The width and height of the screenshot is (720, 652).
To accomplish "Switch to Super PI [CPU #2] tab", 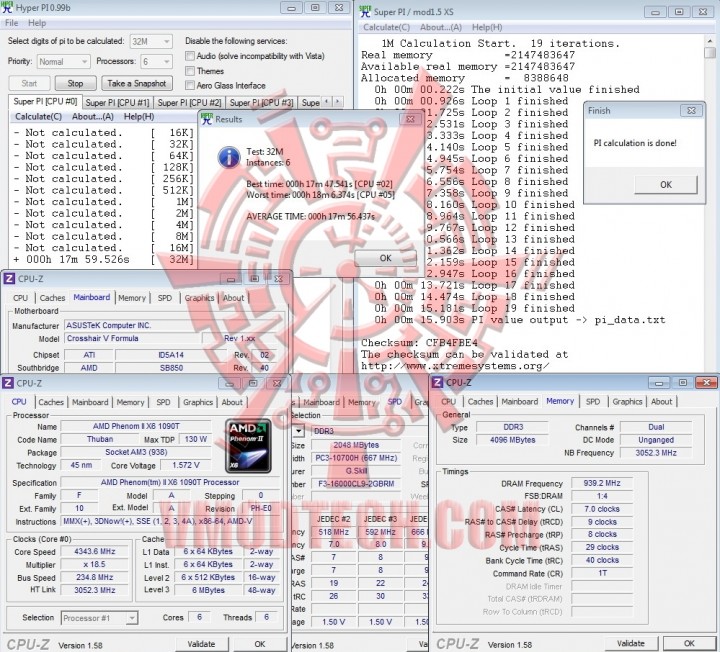I will 189,103.
